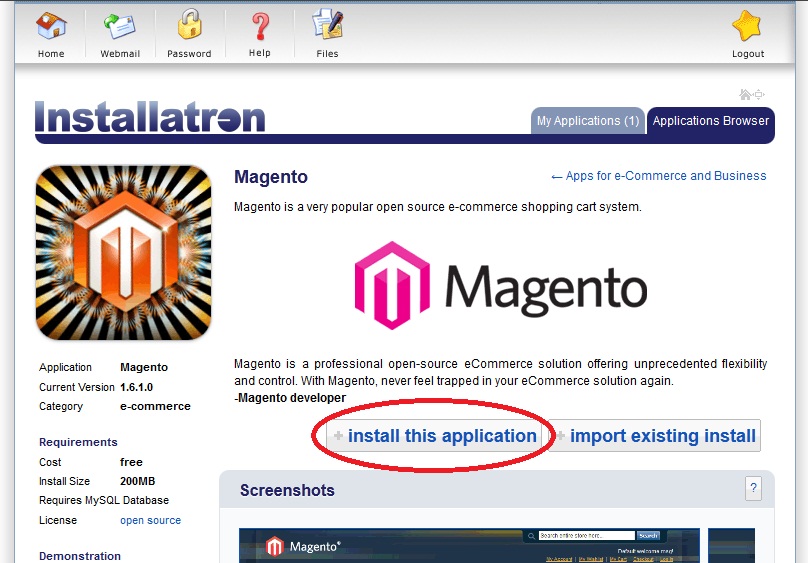The image size is (808, 563).
Task: Switch to My Applications (1) tab
Action: point(587,121)
